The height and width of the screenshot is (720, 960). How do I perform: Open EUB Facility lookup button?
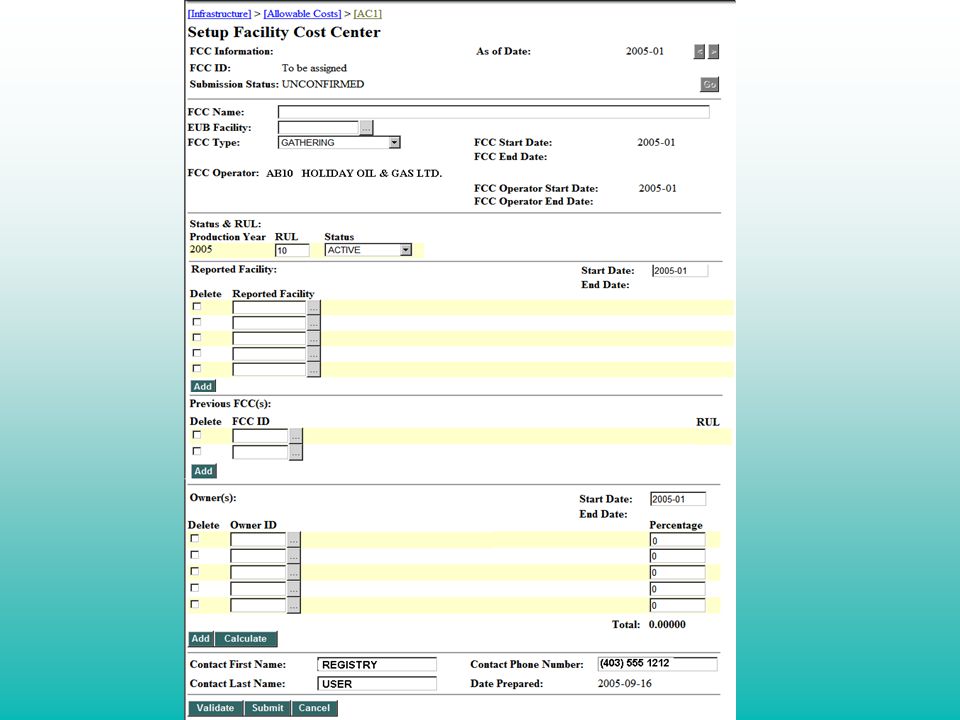366,128
